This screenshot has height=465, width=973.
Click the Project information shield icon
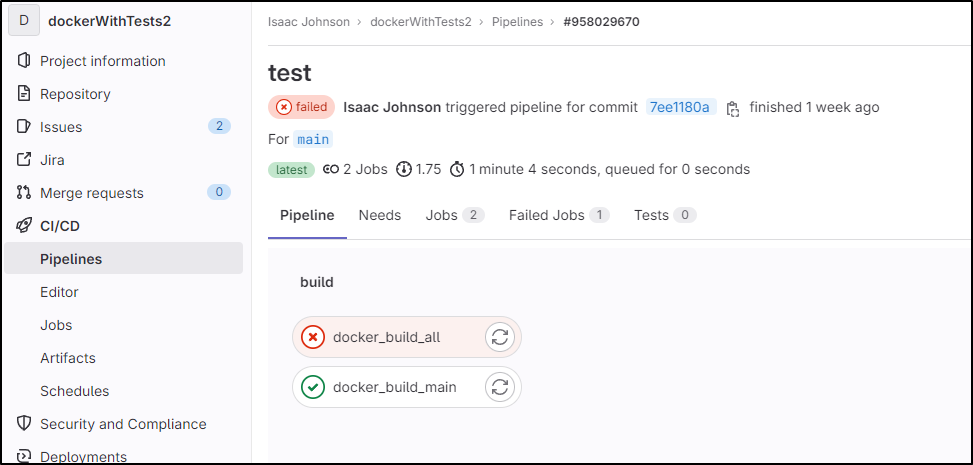[24, 61]
